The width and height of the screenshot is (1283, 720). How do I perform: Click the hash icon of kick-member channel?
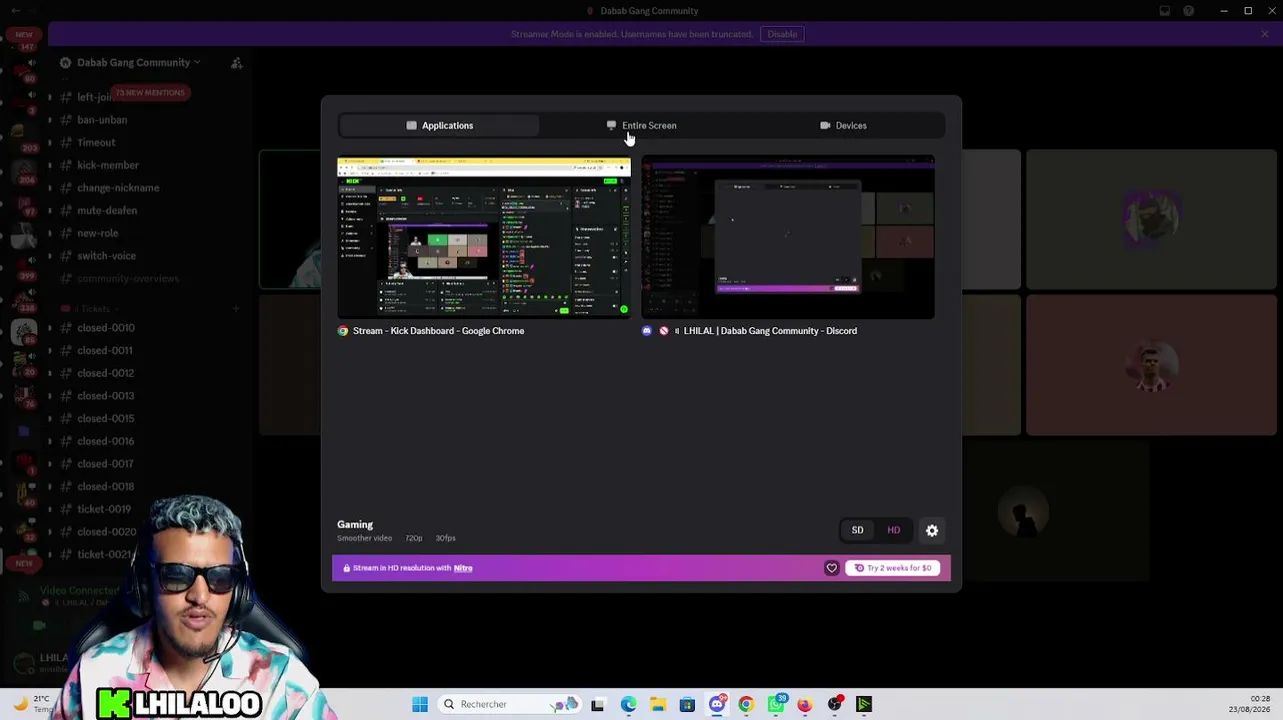[65, 165]
